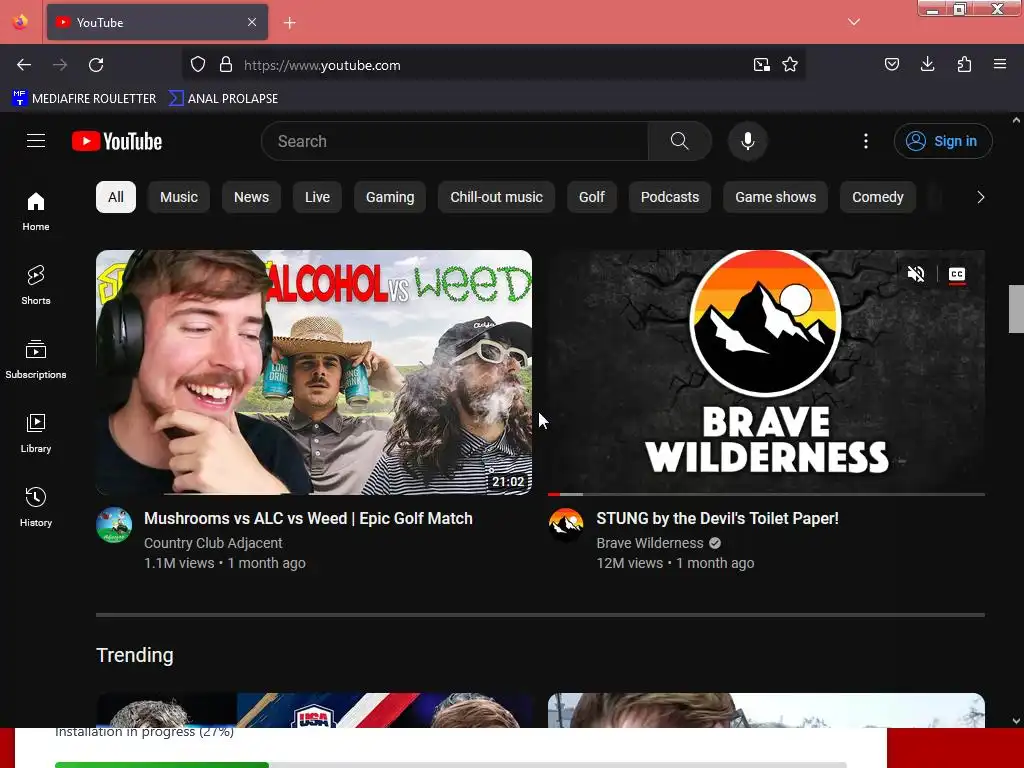Click the installation progress bar
This screenshot has height=768, width=1024.
coord(450,765)
